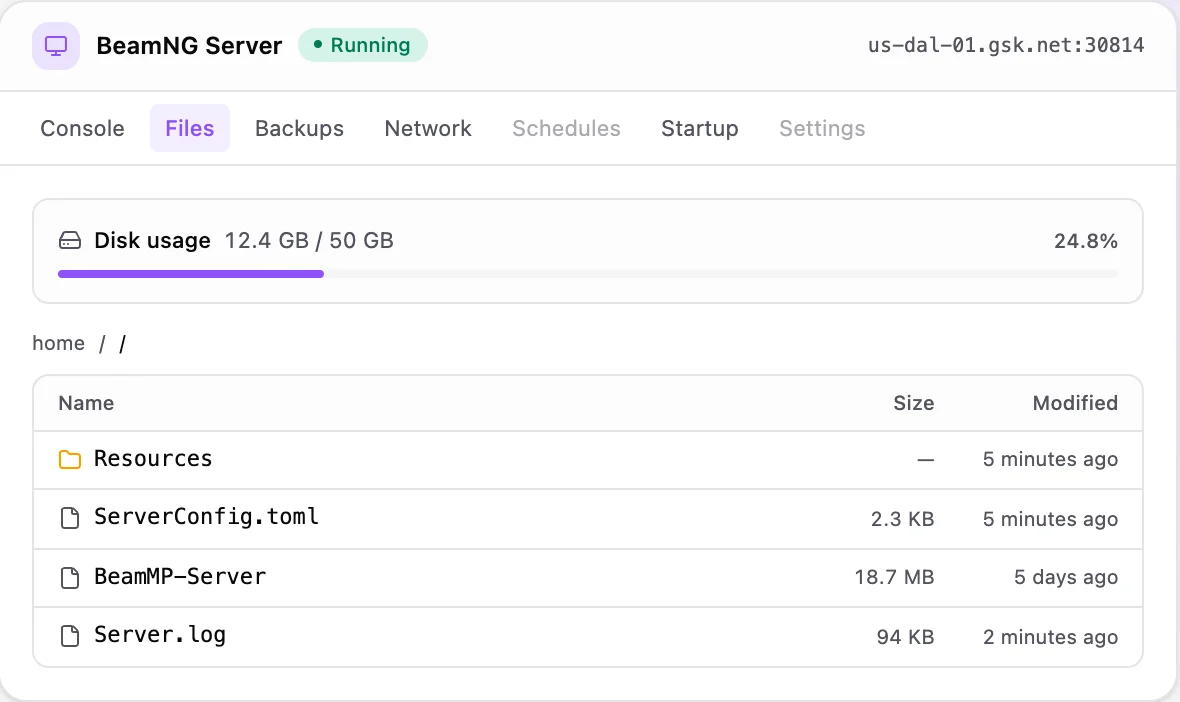The width and height of the screenshot is (1180, 702).
Task: Click the 12.4 GB / 50 GB value
Action: pyautogui.click(x=309, y=241)
